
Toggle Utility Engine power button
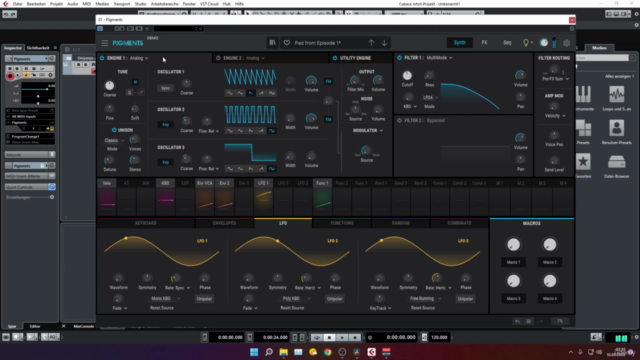[x=335, y=58]
